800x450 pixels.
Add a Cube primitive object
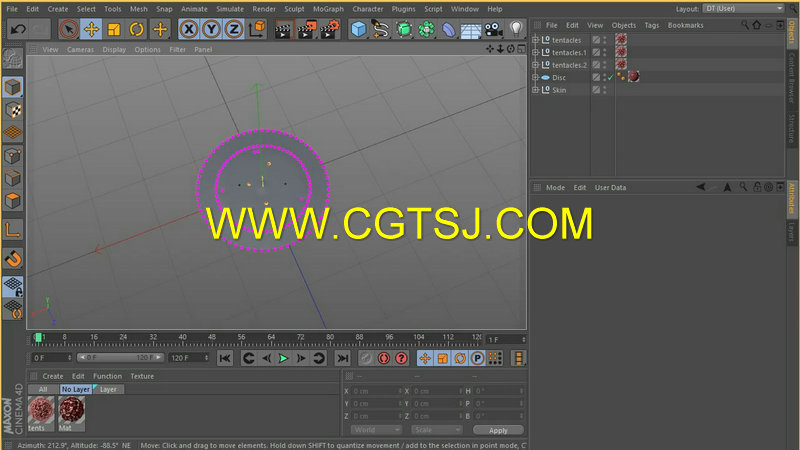click(x=359, y=29)
